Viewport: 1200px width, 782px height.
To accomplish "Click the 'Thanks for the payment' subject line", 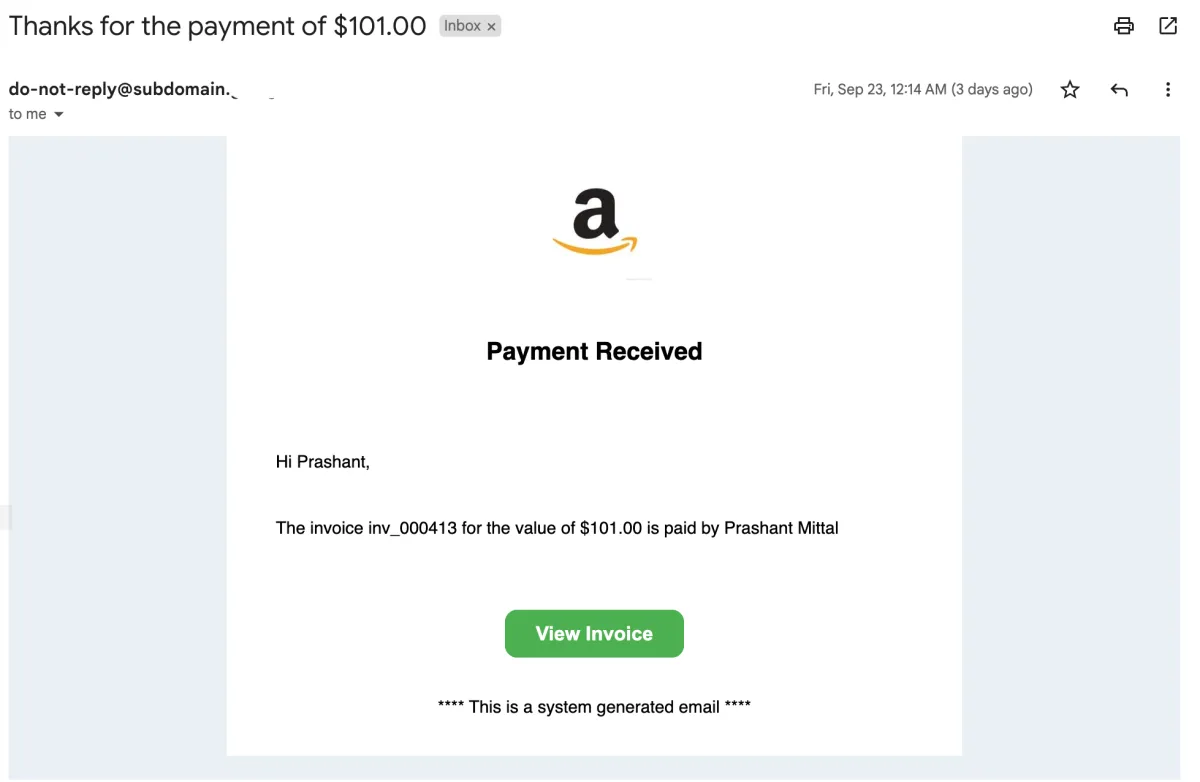I will click(x=218, y=26).
